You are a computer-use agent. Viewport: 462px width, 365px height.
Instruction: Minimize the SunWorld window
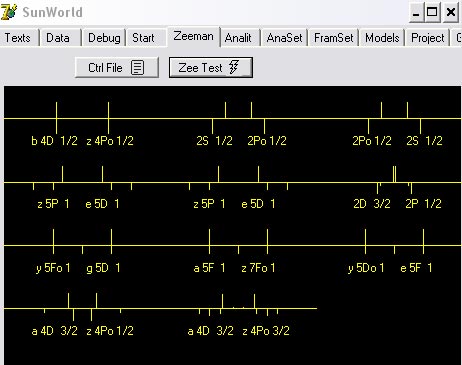(416, 13)
